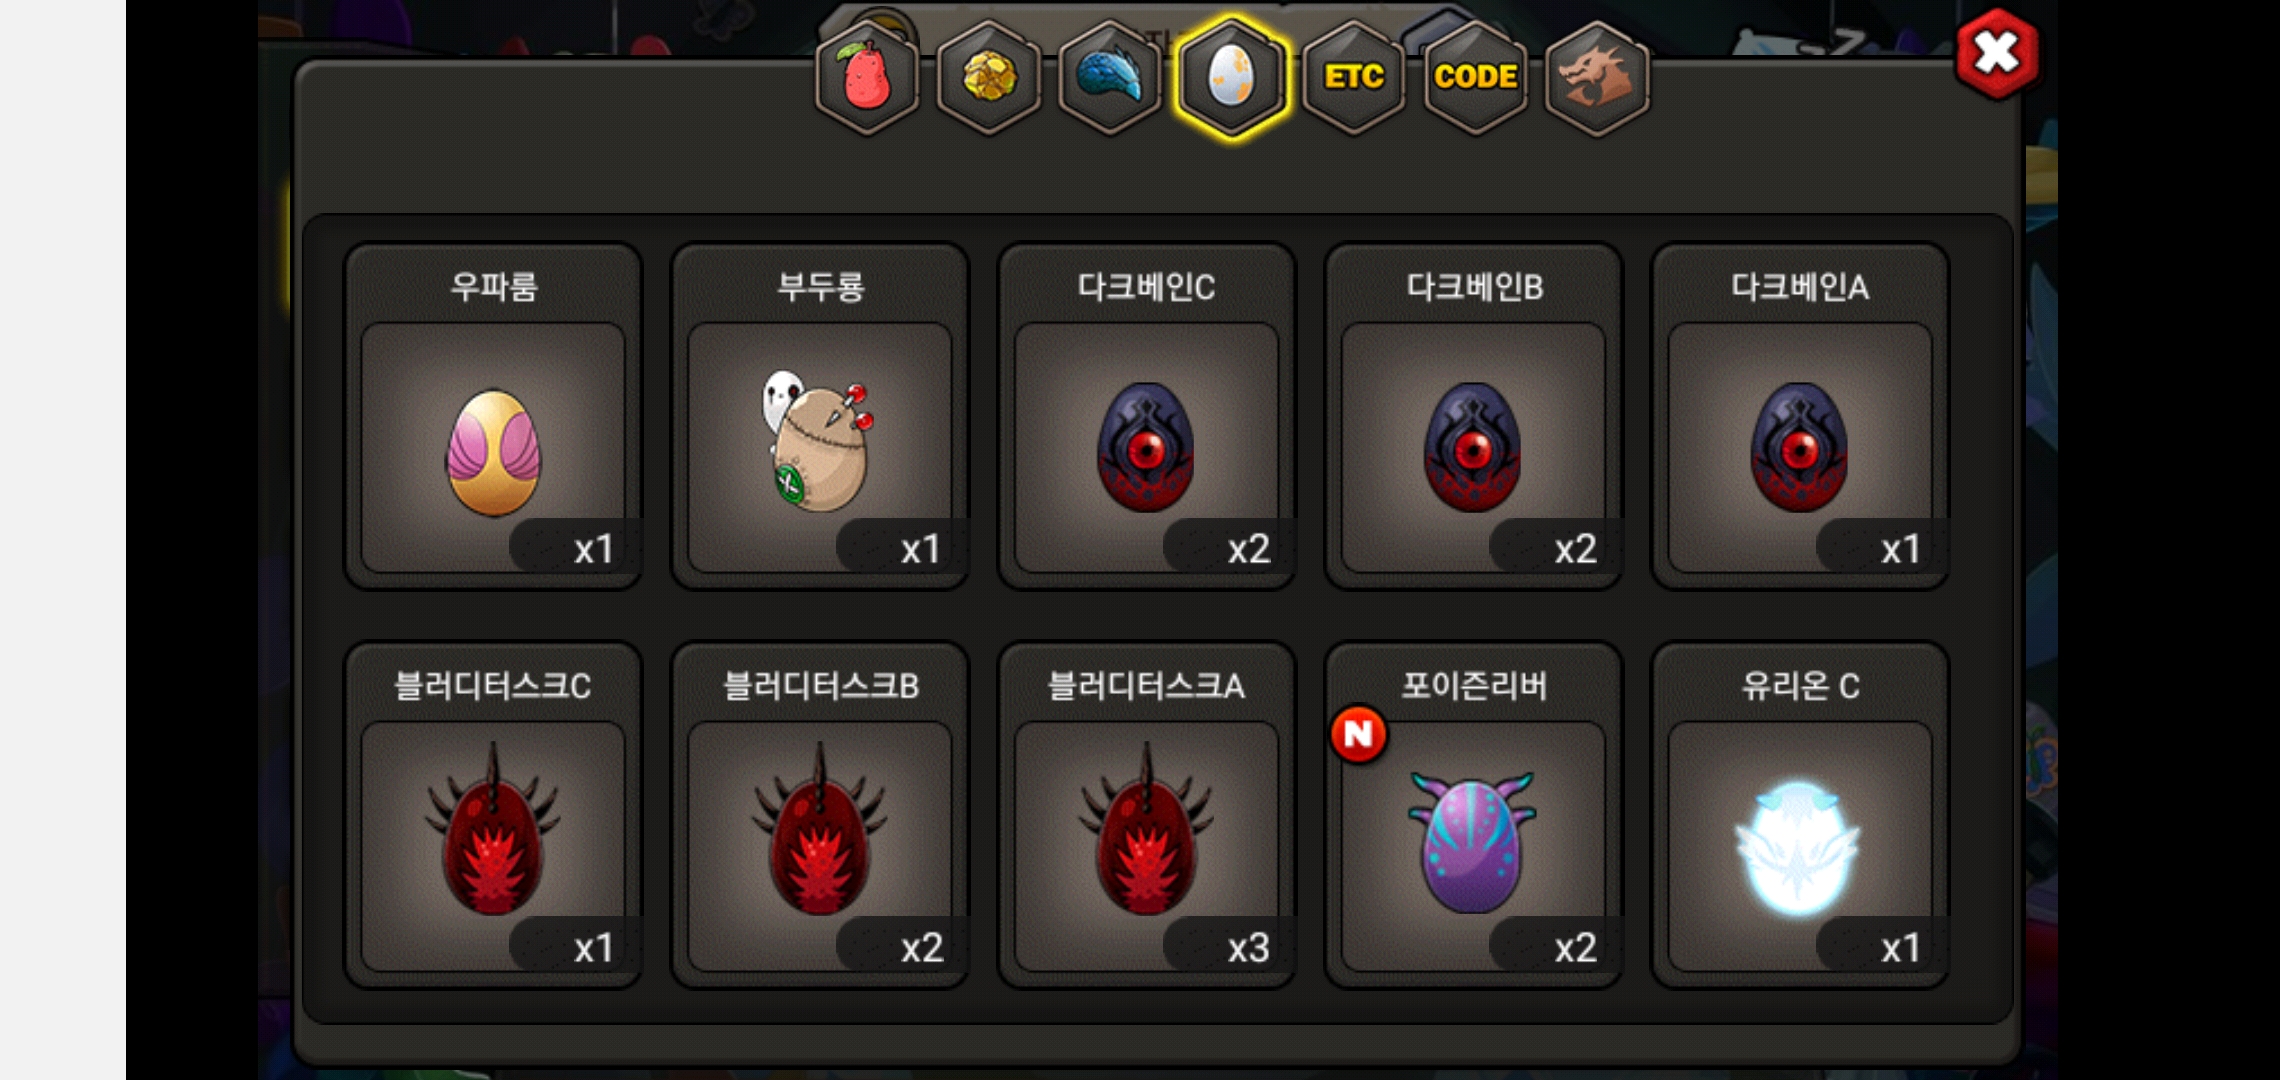Viewport: 2280px width, 1080px height.
Task: Open the new 포이즌리버 egg item
Action: (x=1474, y=815)
